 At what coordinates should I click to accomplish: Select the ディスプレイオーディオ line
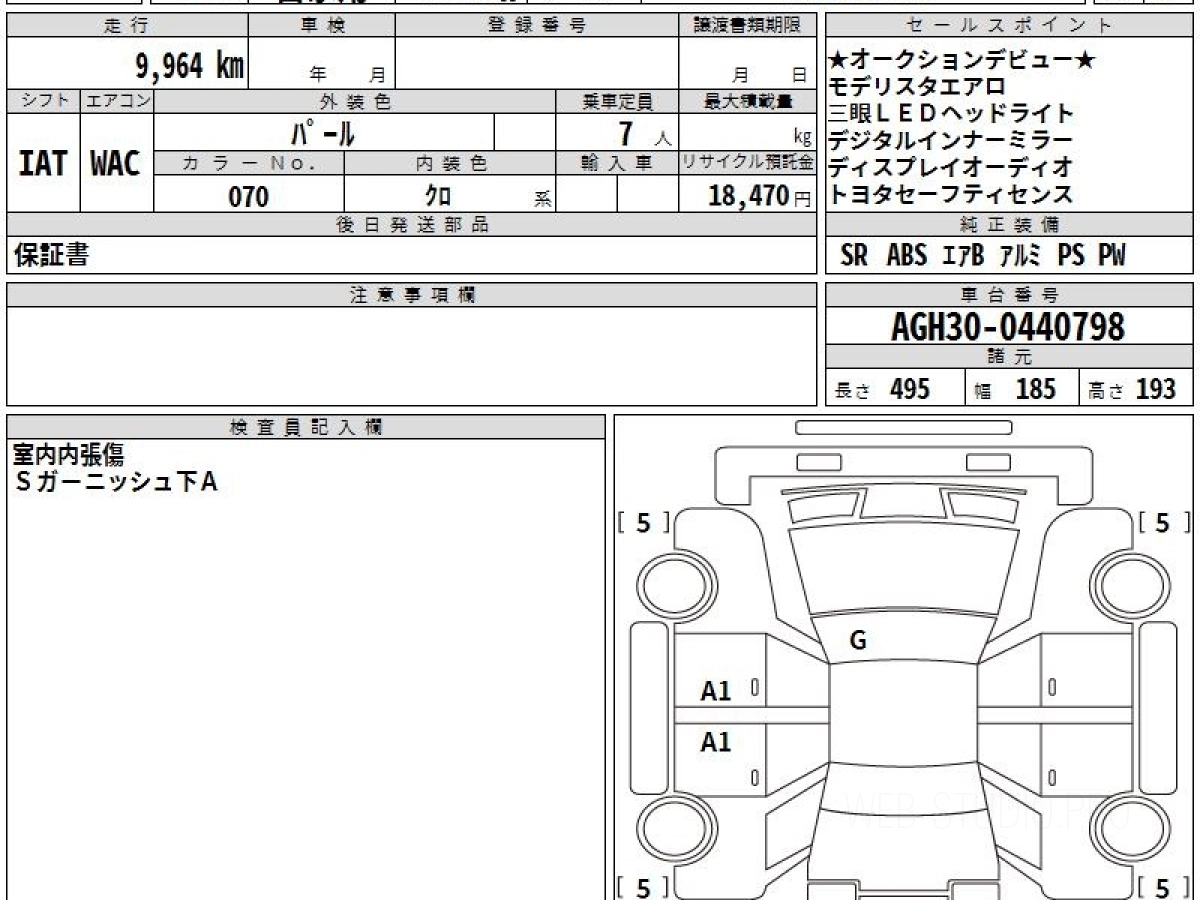pyautogui.click(x=951, y=167)
